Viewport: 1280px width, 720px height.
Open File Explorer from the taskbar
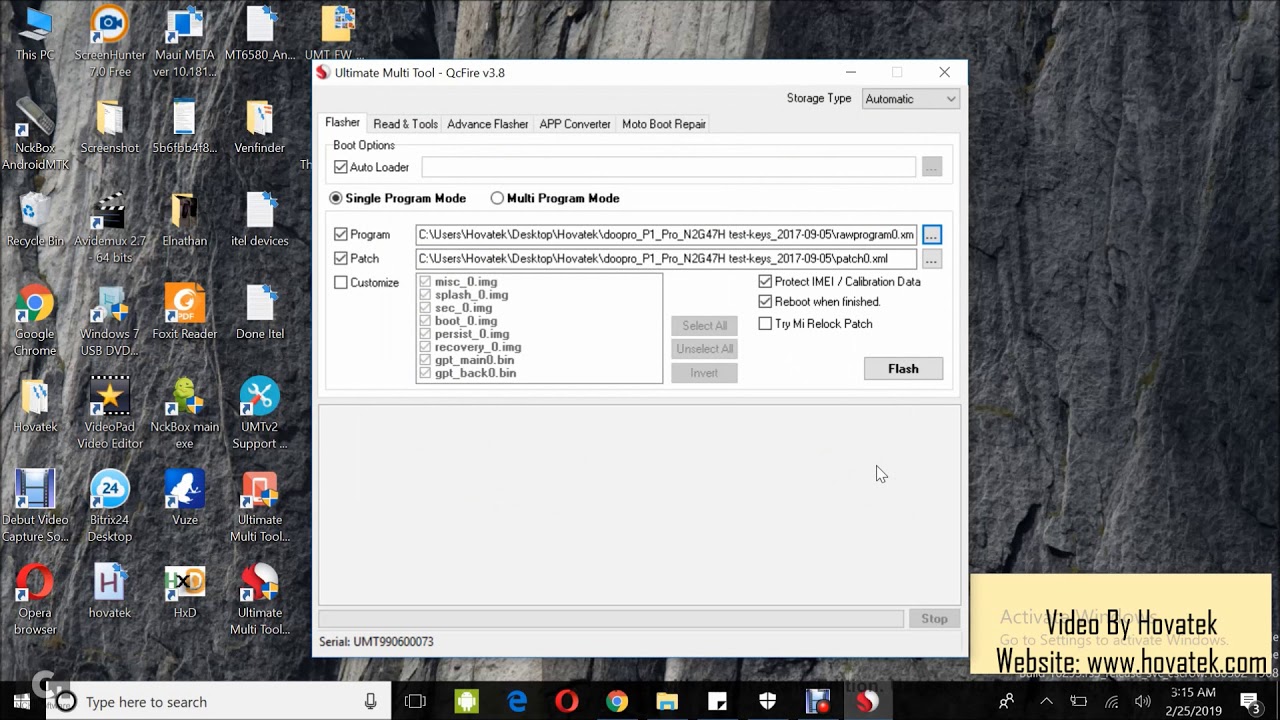point(667,702)
